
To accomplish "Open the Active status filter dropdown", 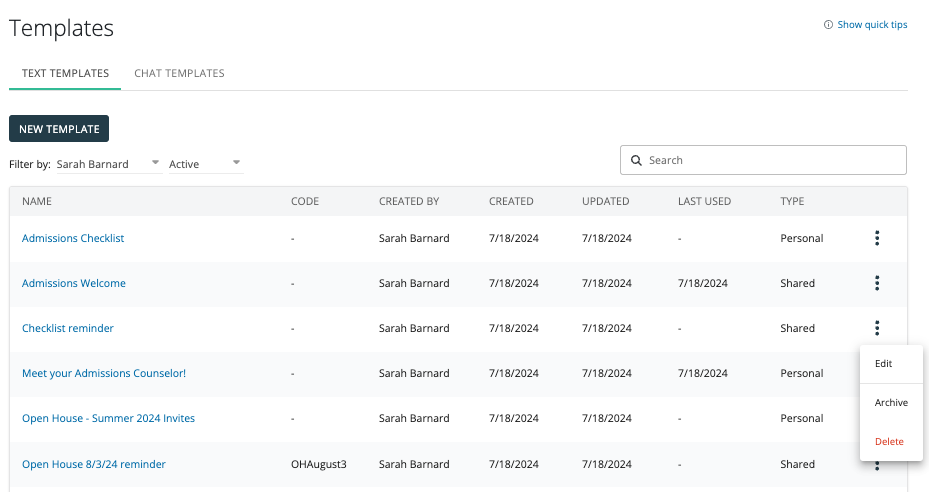I will tap(236, 163).
